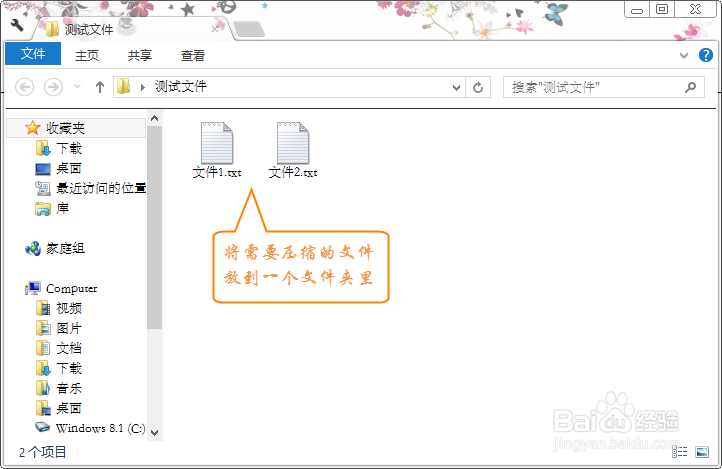Click the 收藏夹 star icon
The width and height of the screenshot is (722, 469).
tap(32, 127)
